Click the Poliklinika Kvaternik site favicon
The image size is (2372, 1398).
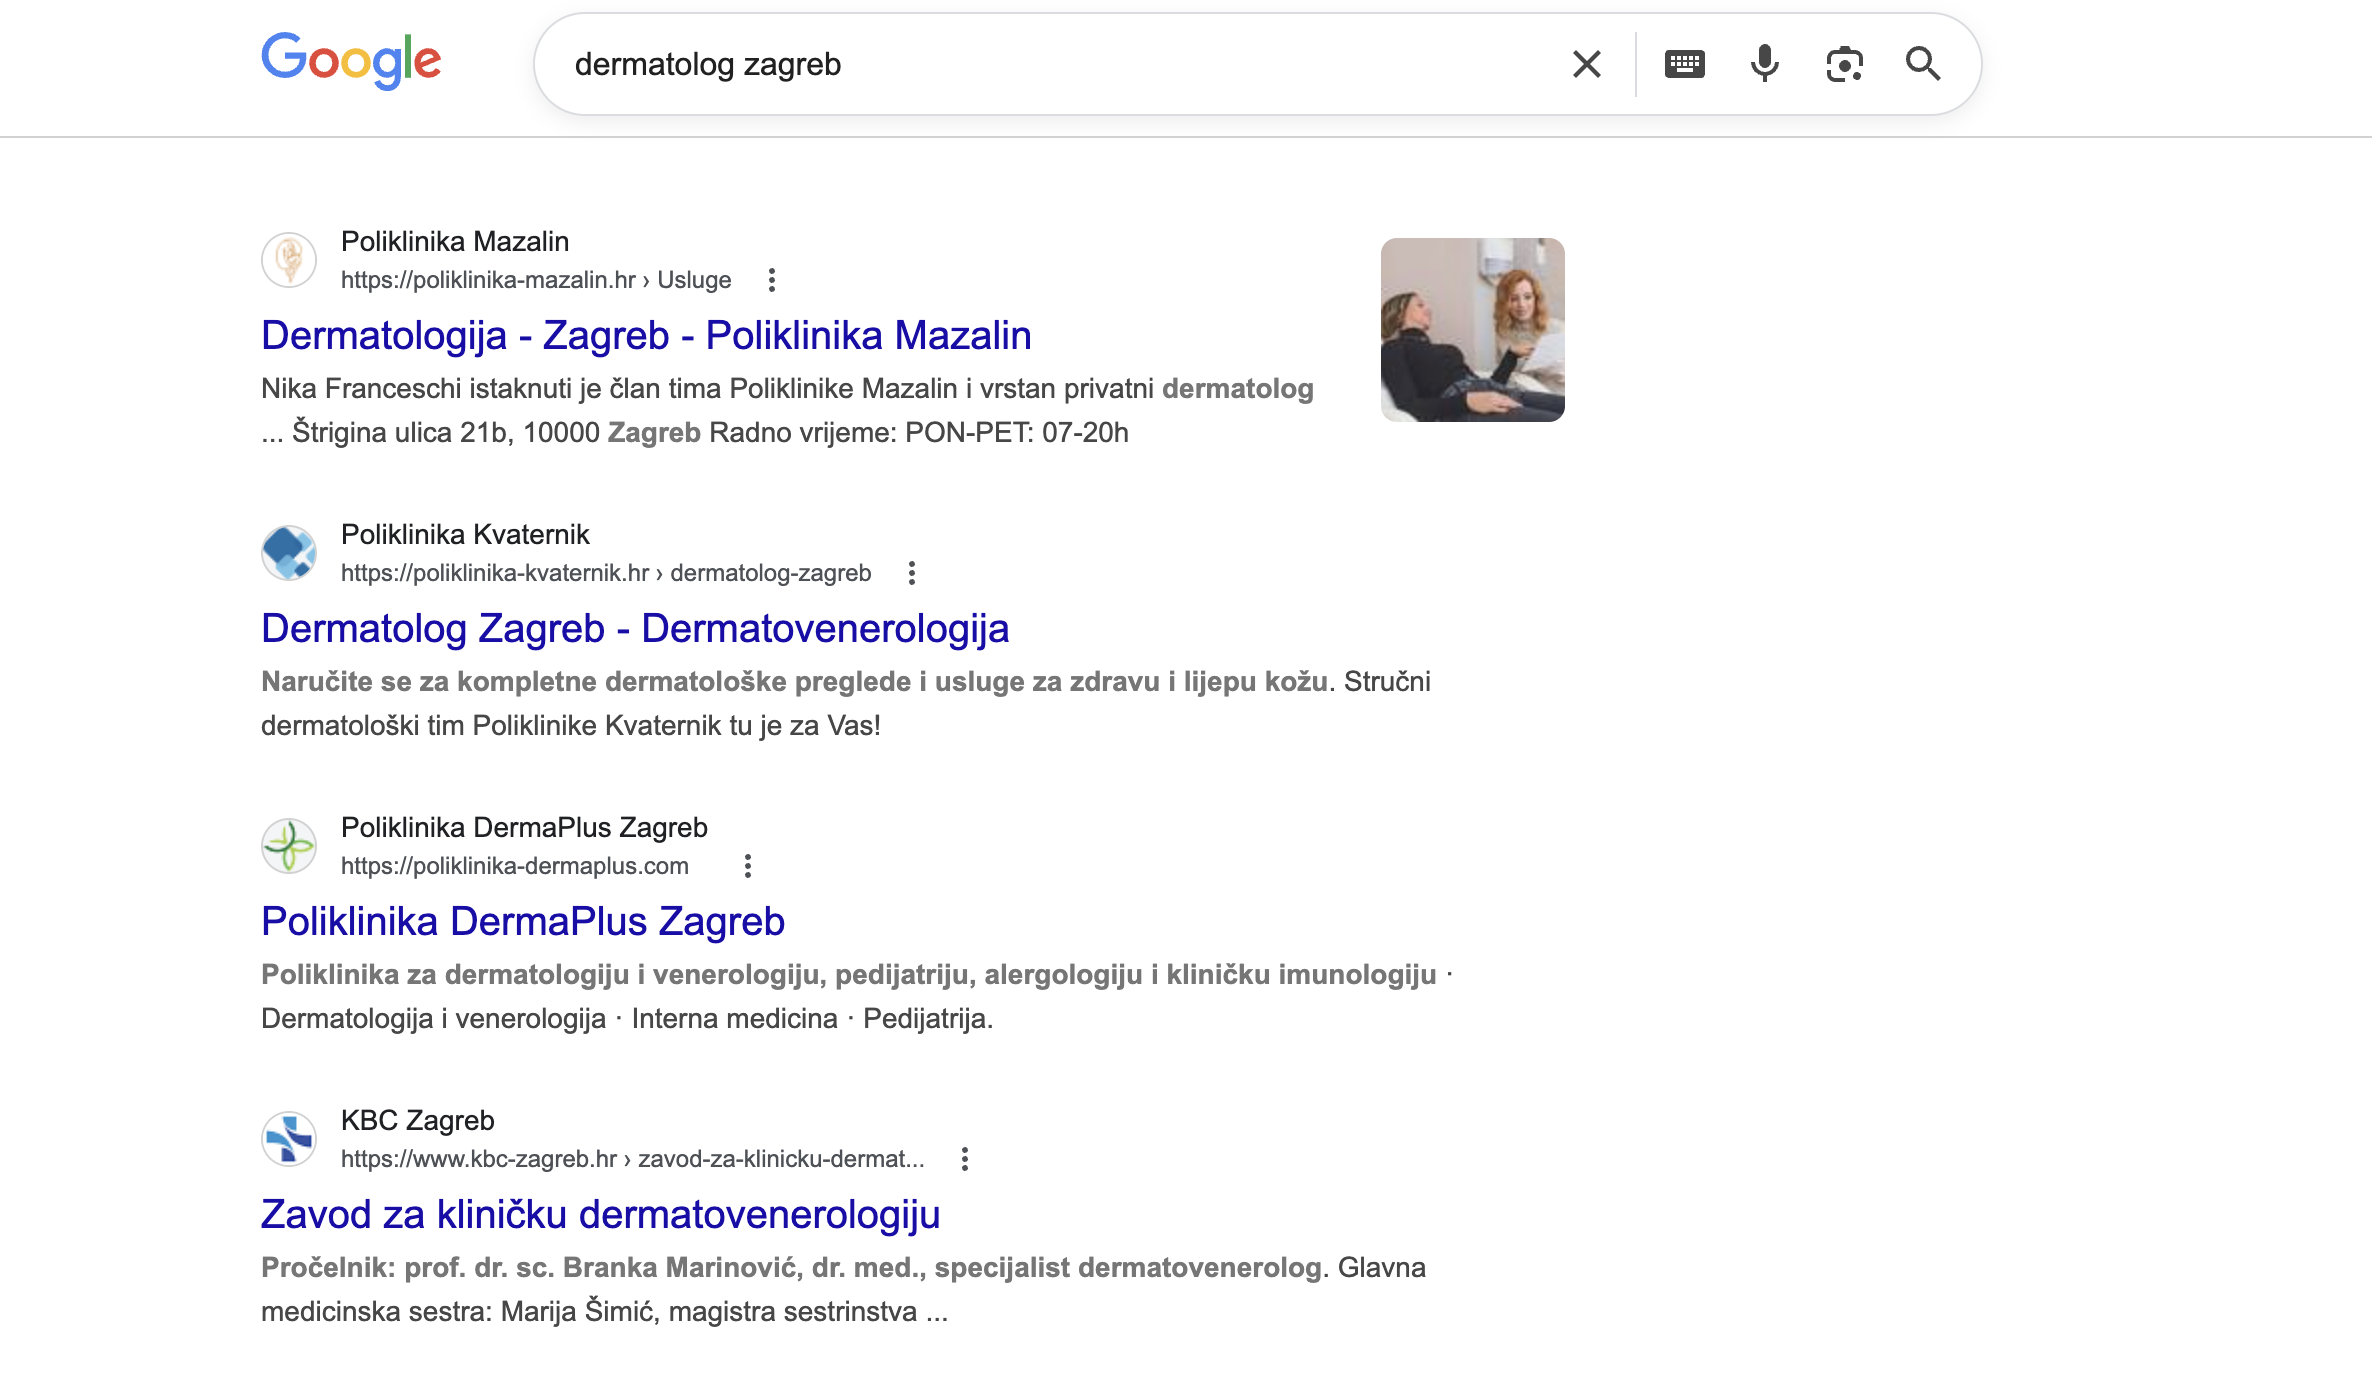coord(289,553)
